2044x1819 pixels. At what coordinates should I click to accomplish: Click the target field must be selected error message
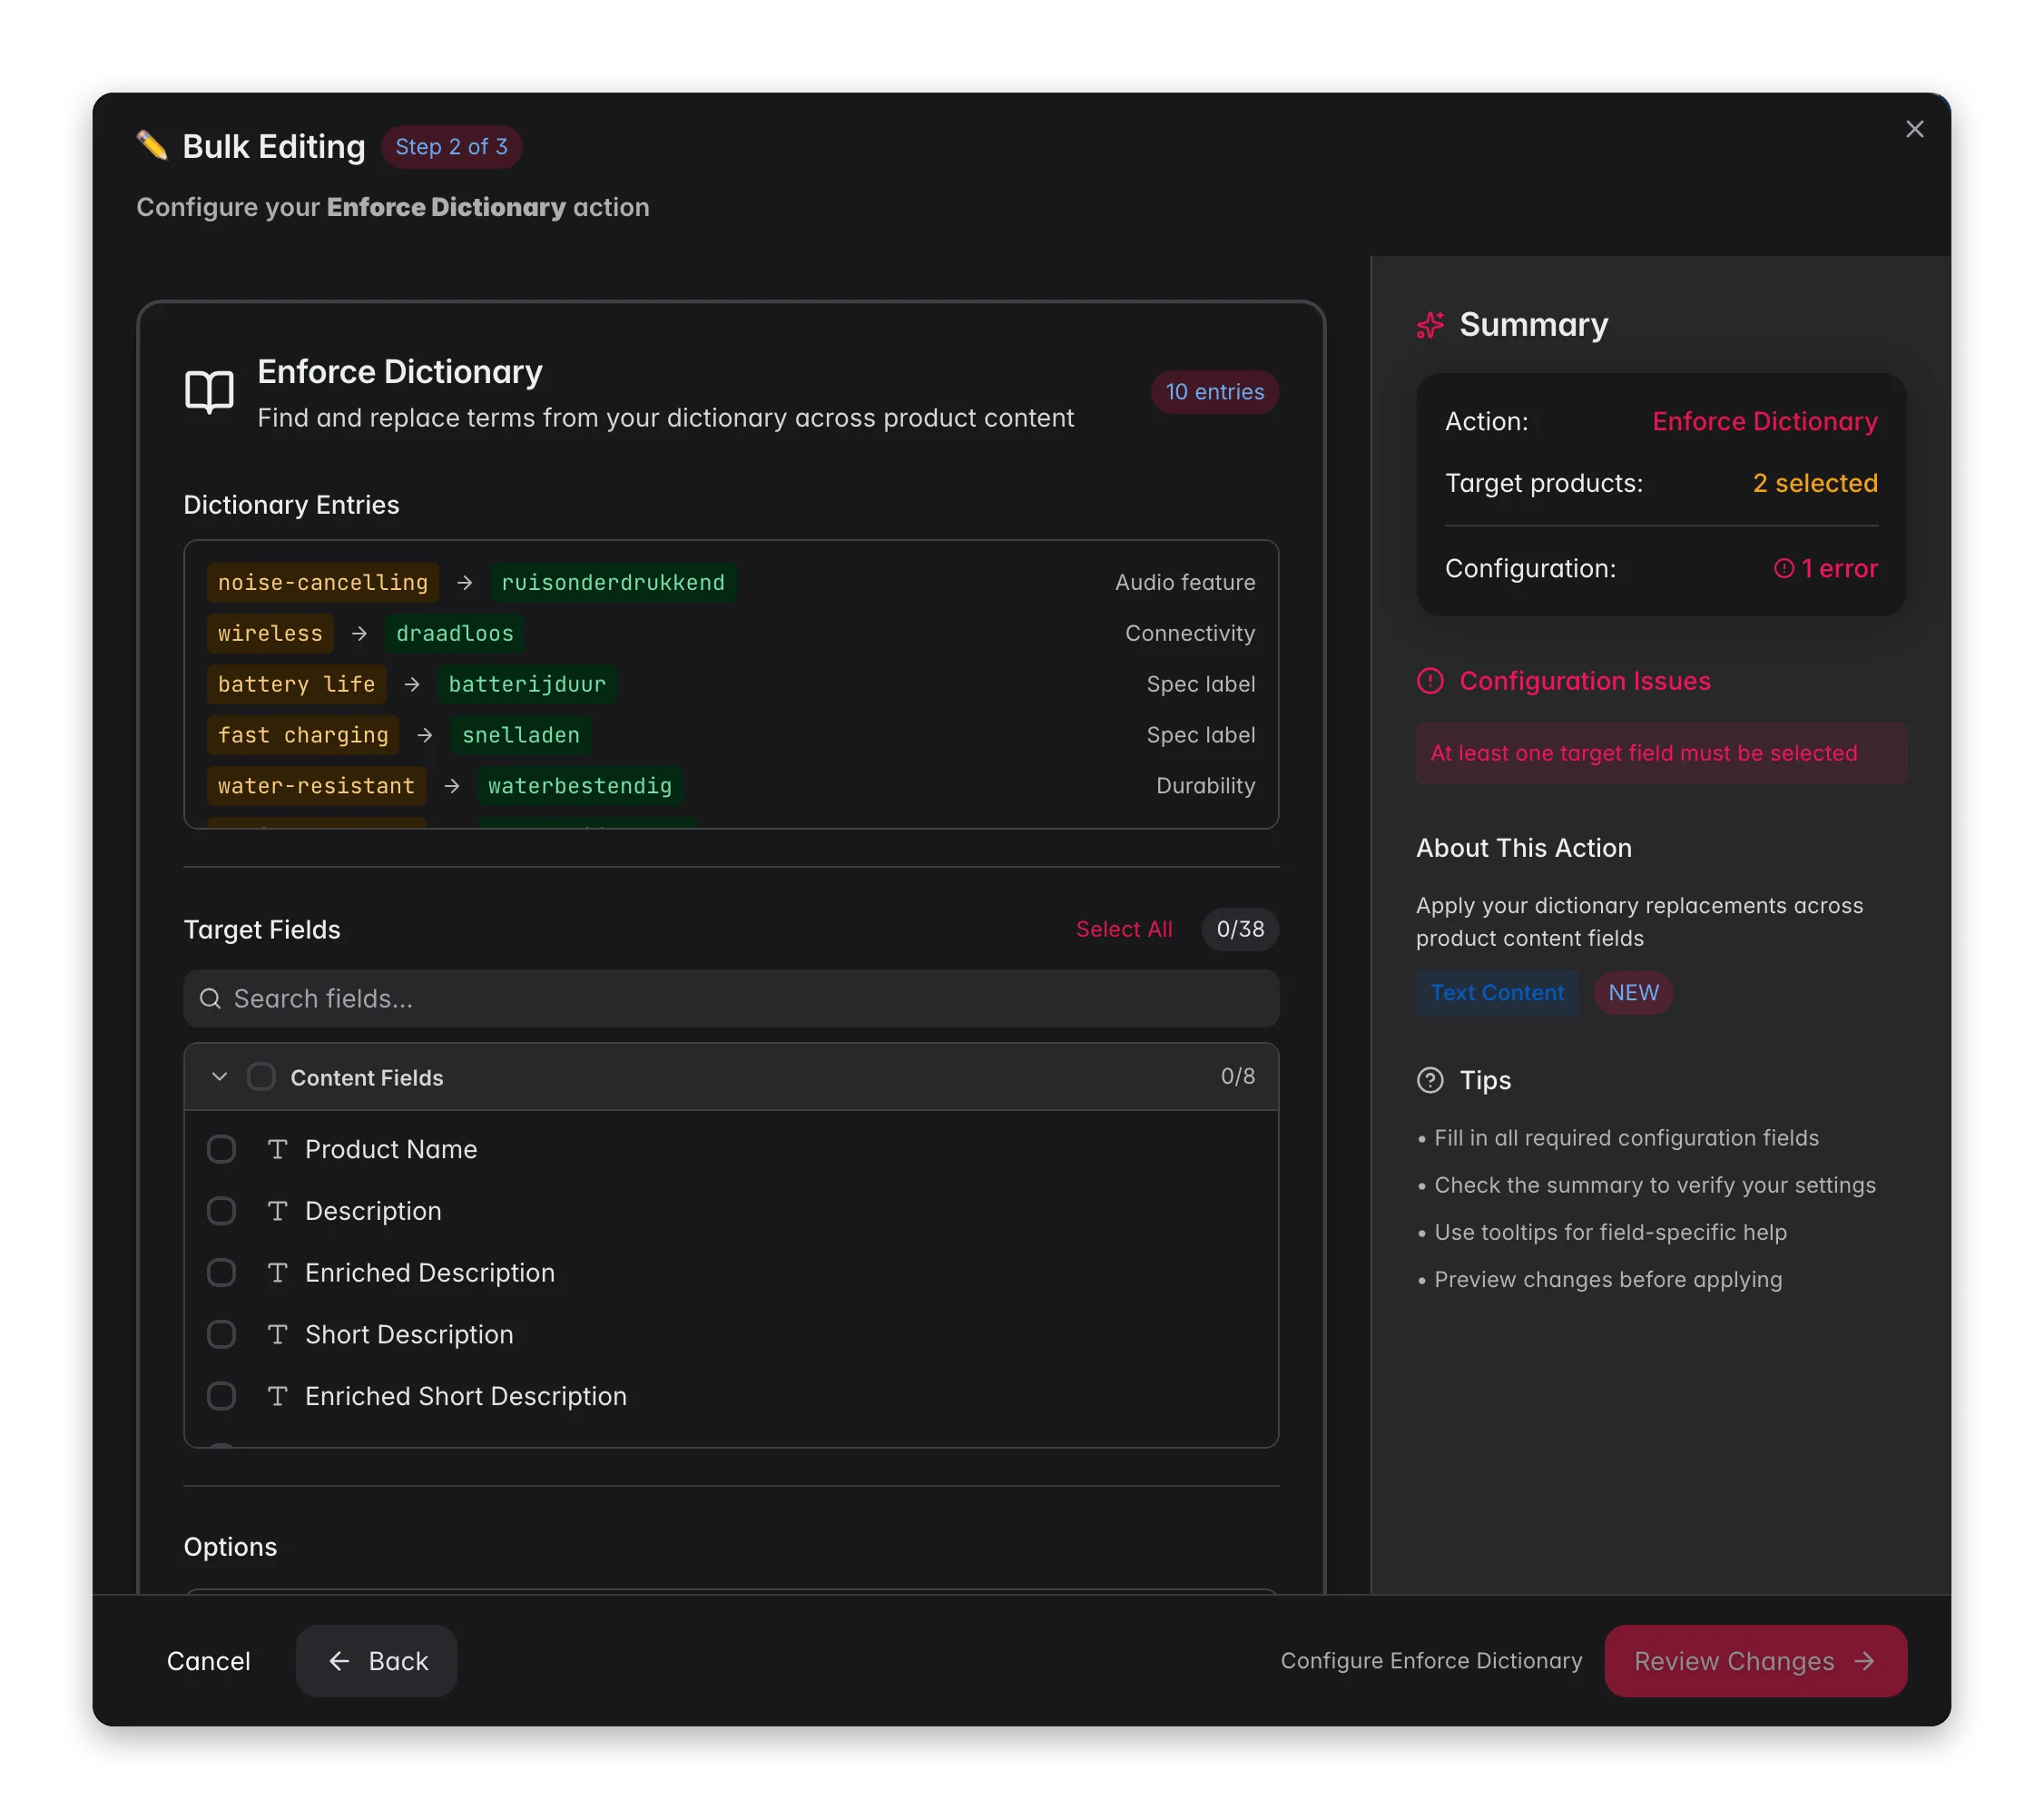tap(1661, 753)
